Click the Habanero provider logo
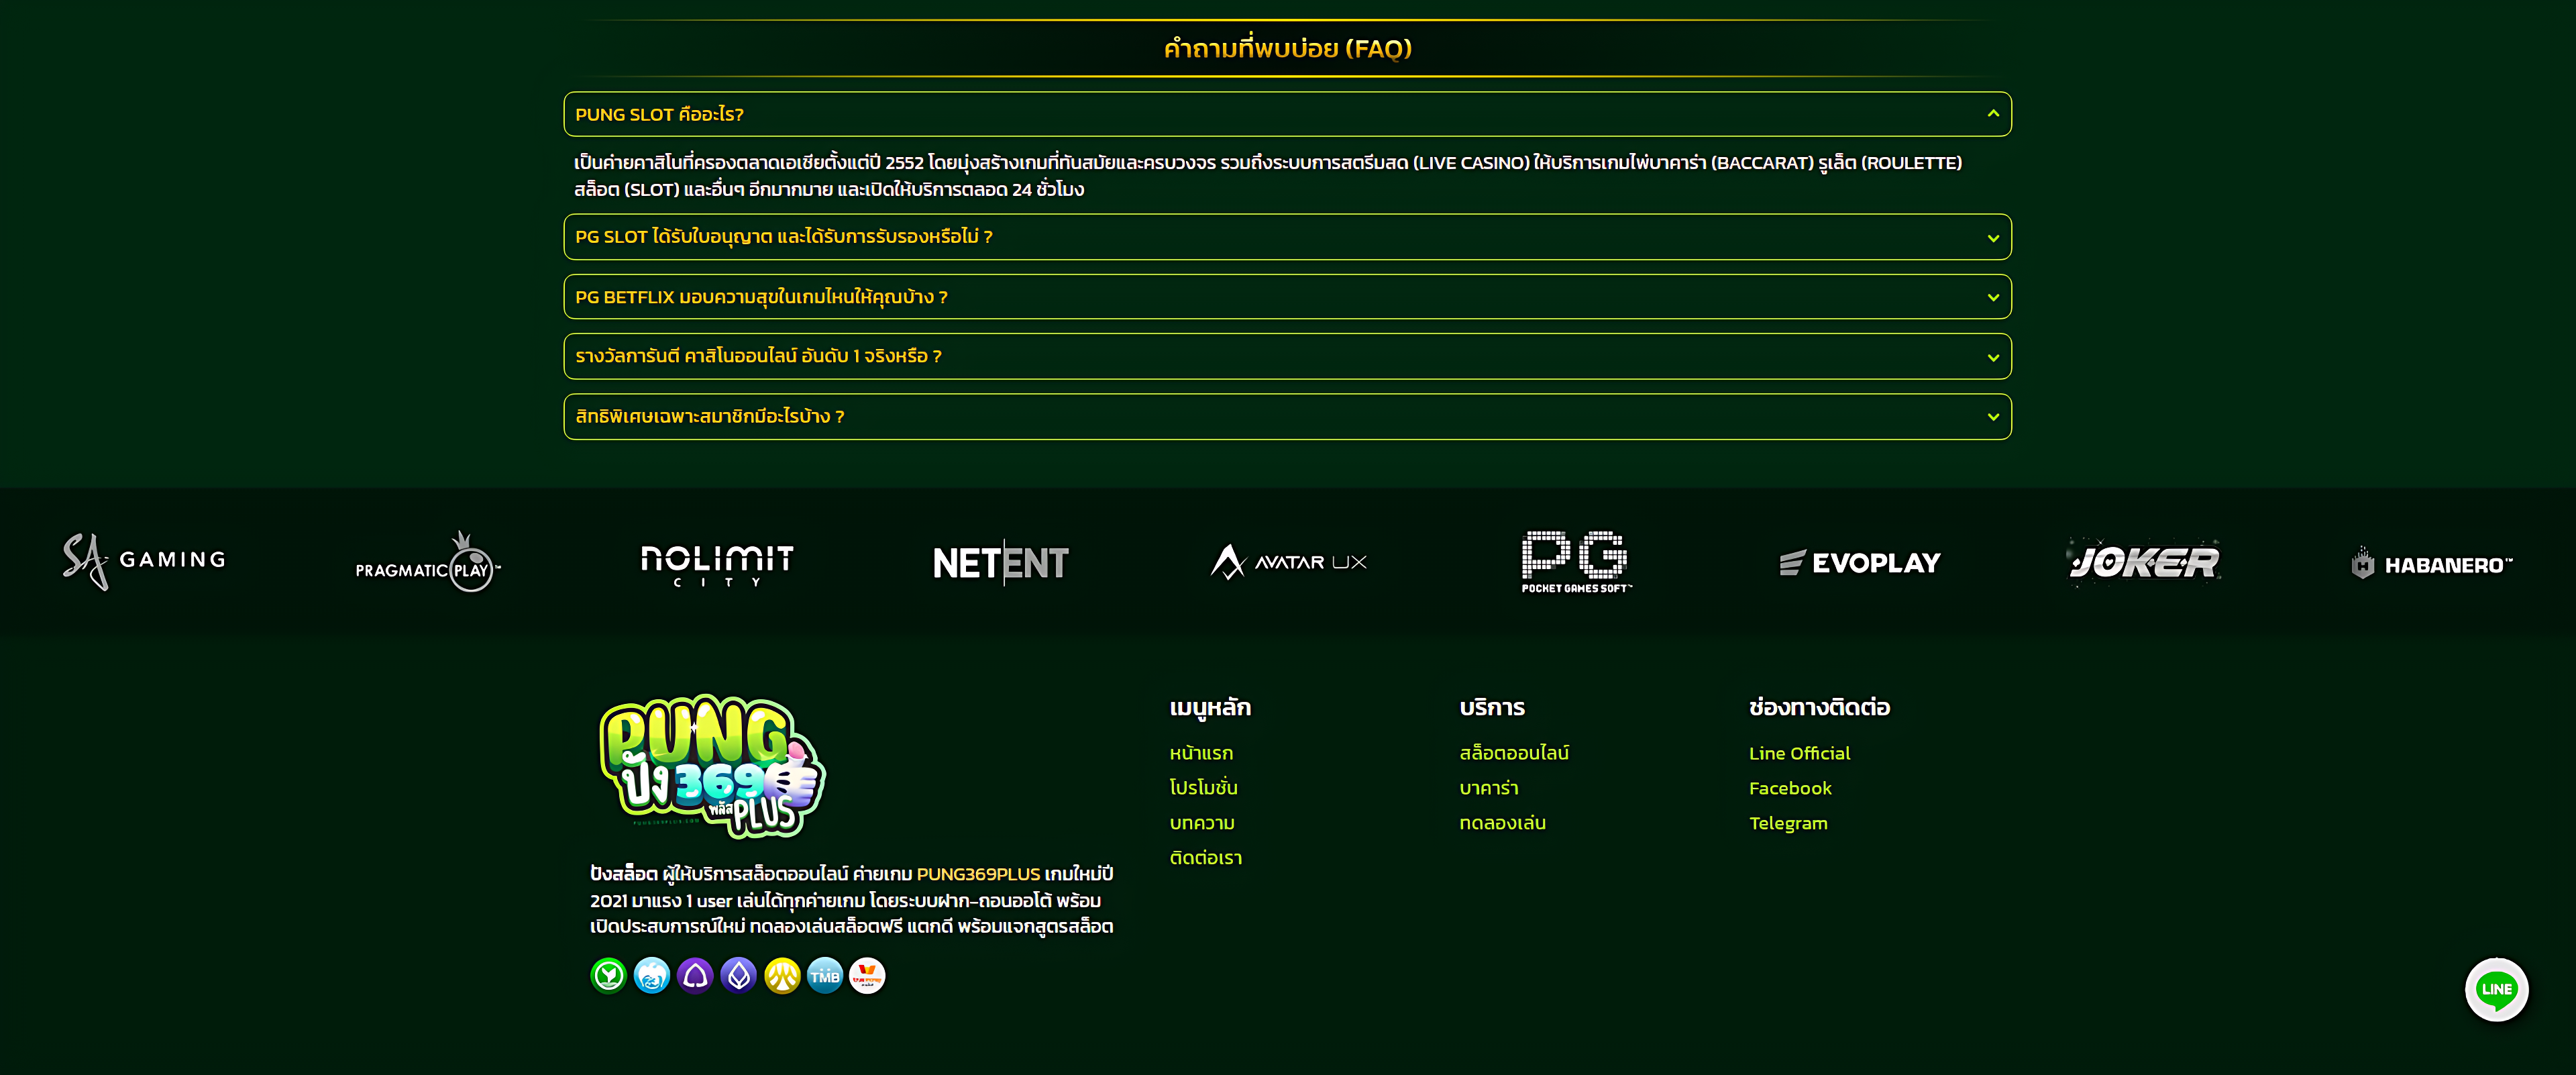 tap(2432, 564)
